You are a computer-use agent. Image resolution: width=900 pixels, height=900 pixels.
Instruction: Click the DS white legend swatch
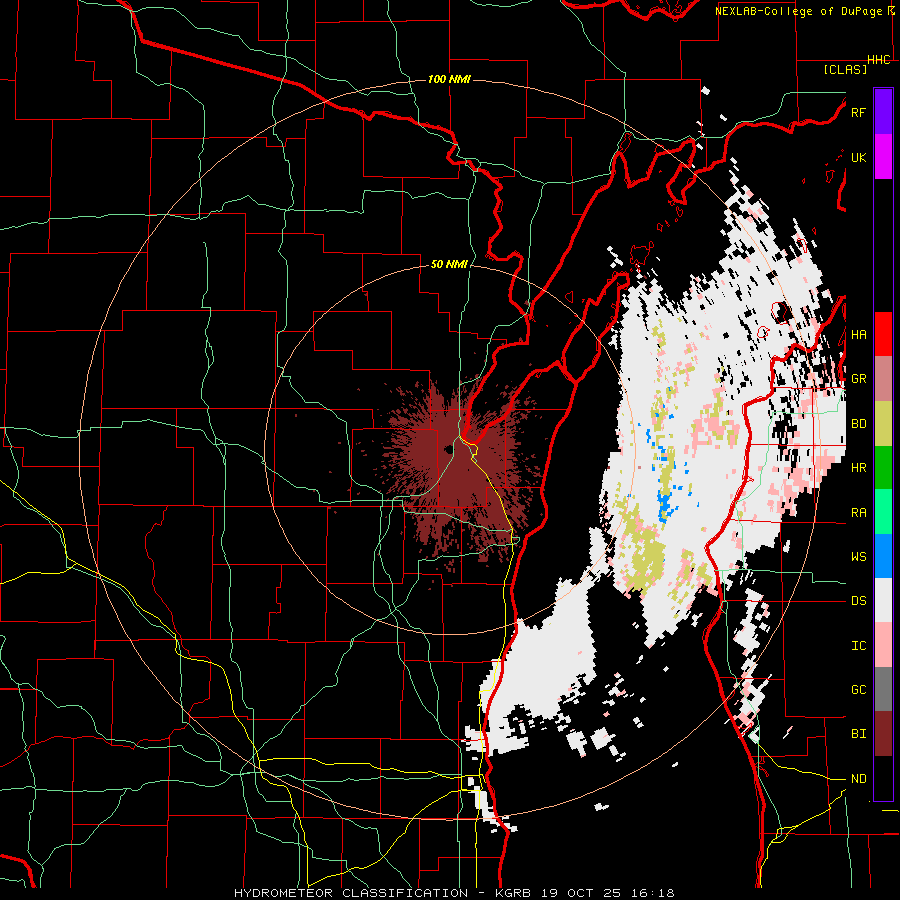click(x=883, y=600)
